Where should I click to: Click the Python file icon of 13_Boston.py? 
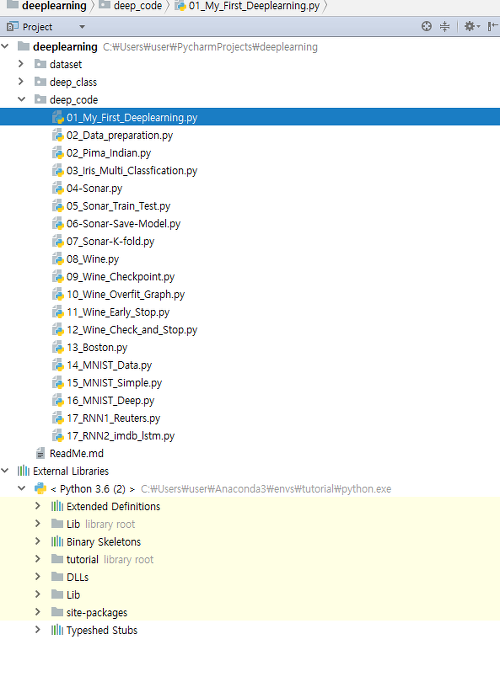(58, 348)
